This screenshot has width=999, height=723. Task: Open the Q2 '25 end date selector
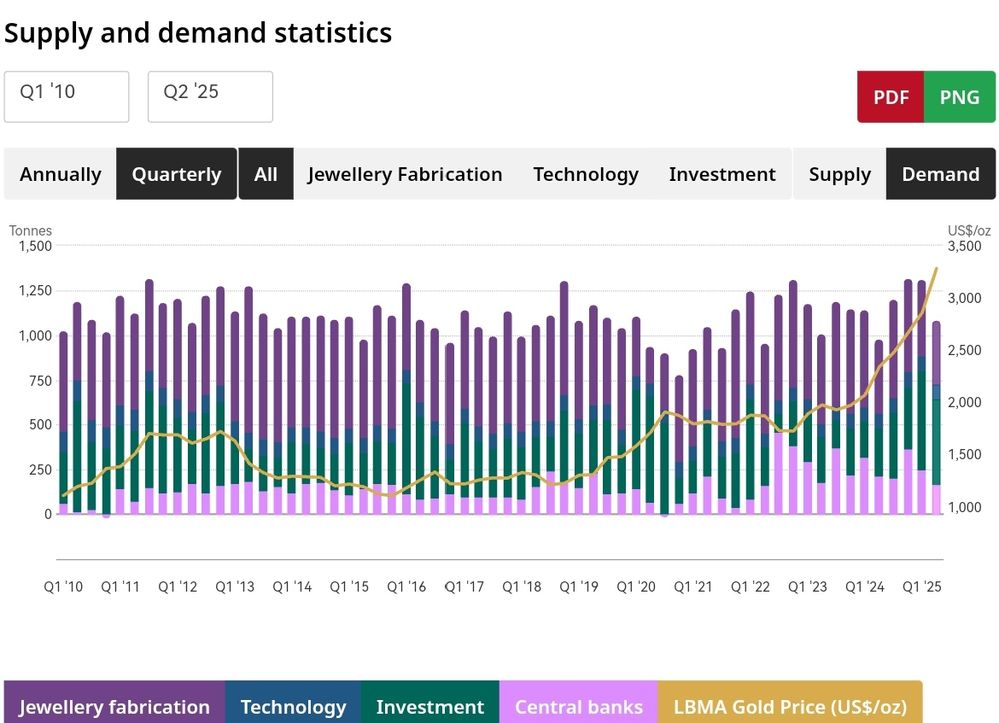(210, 96)
